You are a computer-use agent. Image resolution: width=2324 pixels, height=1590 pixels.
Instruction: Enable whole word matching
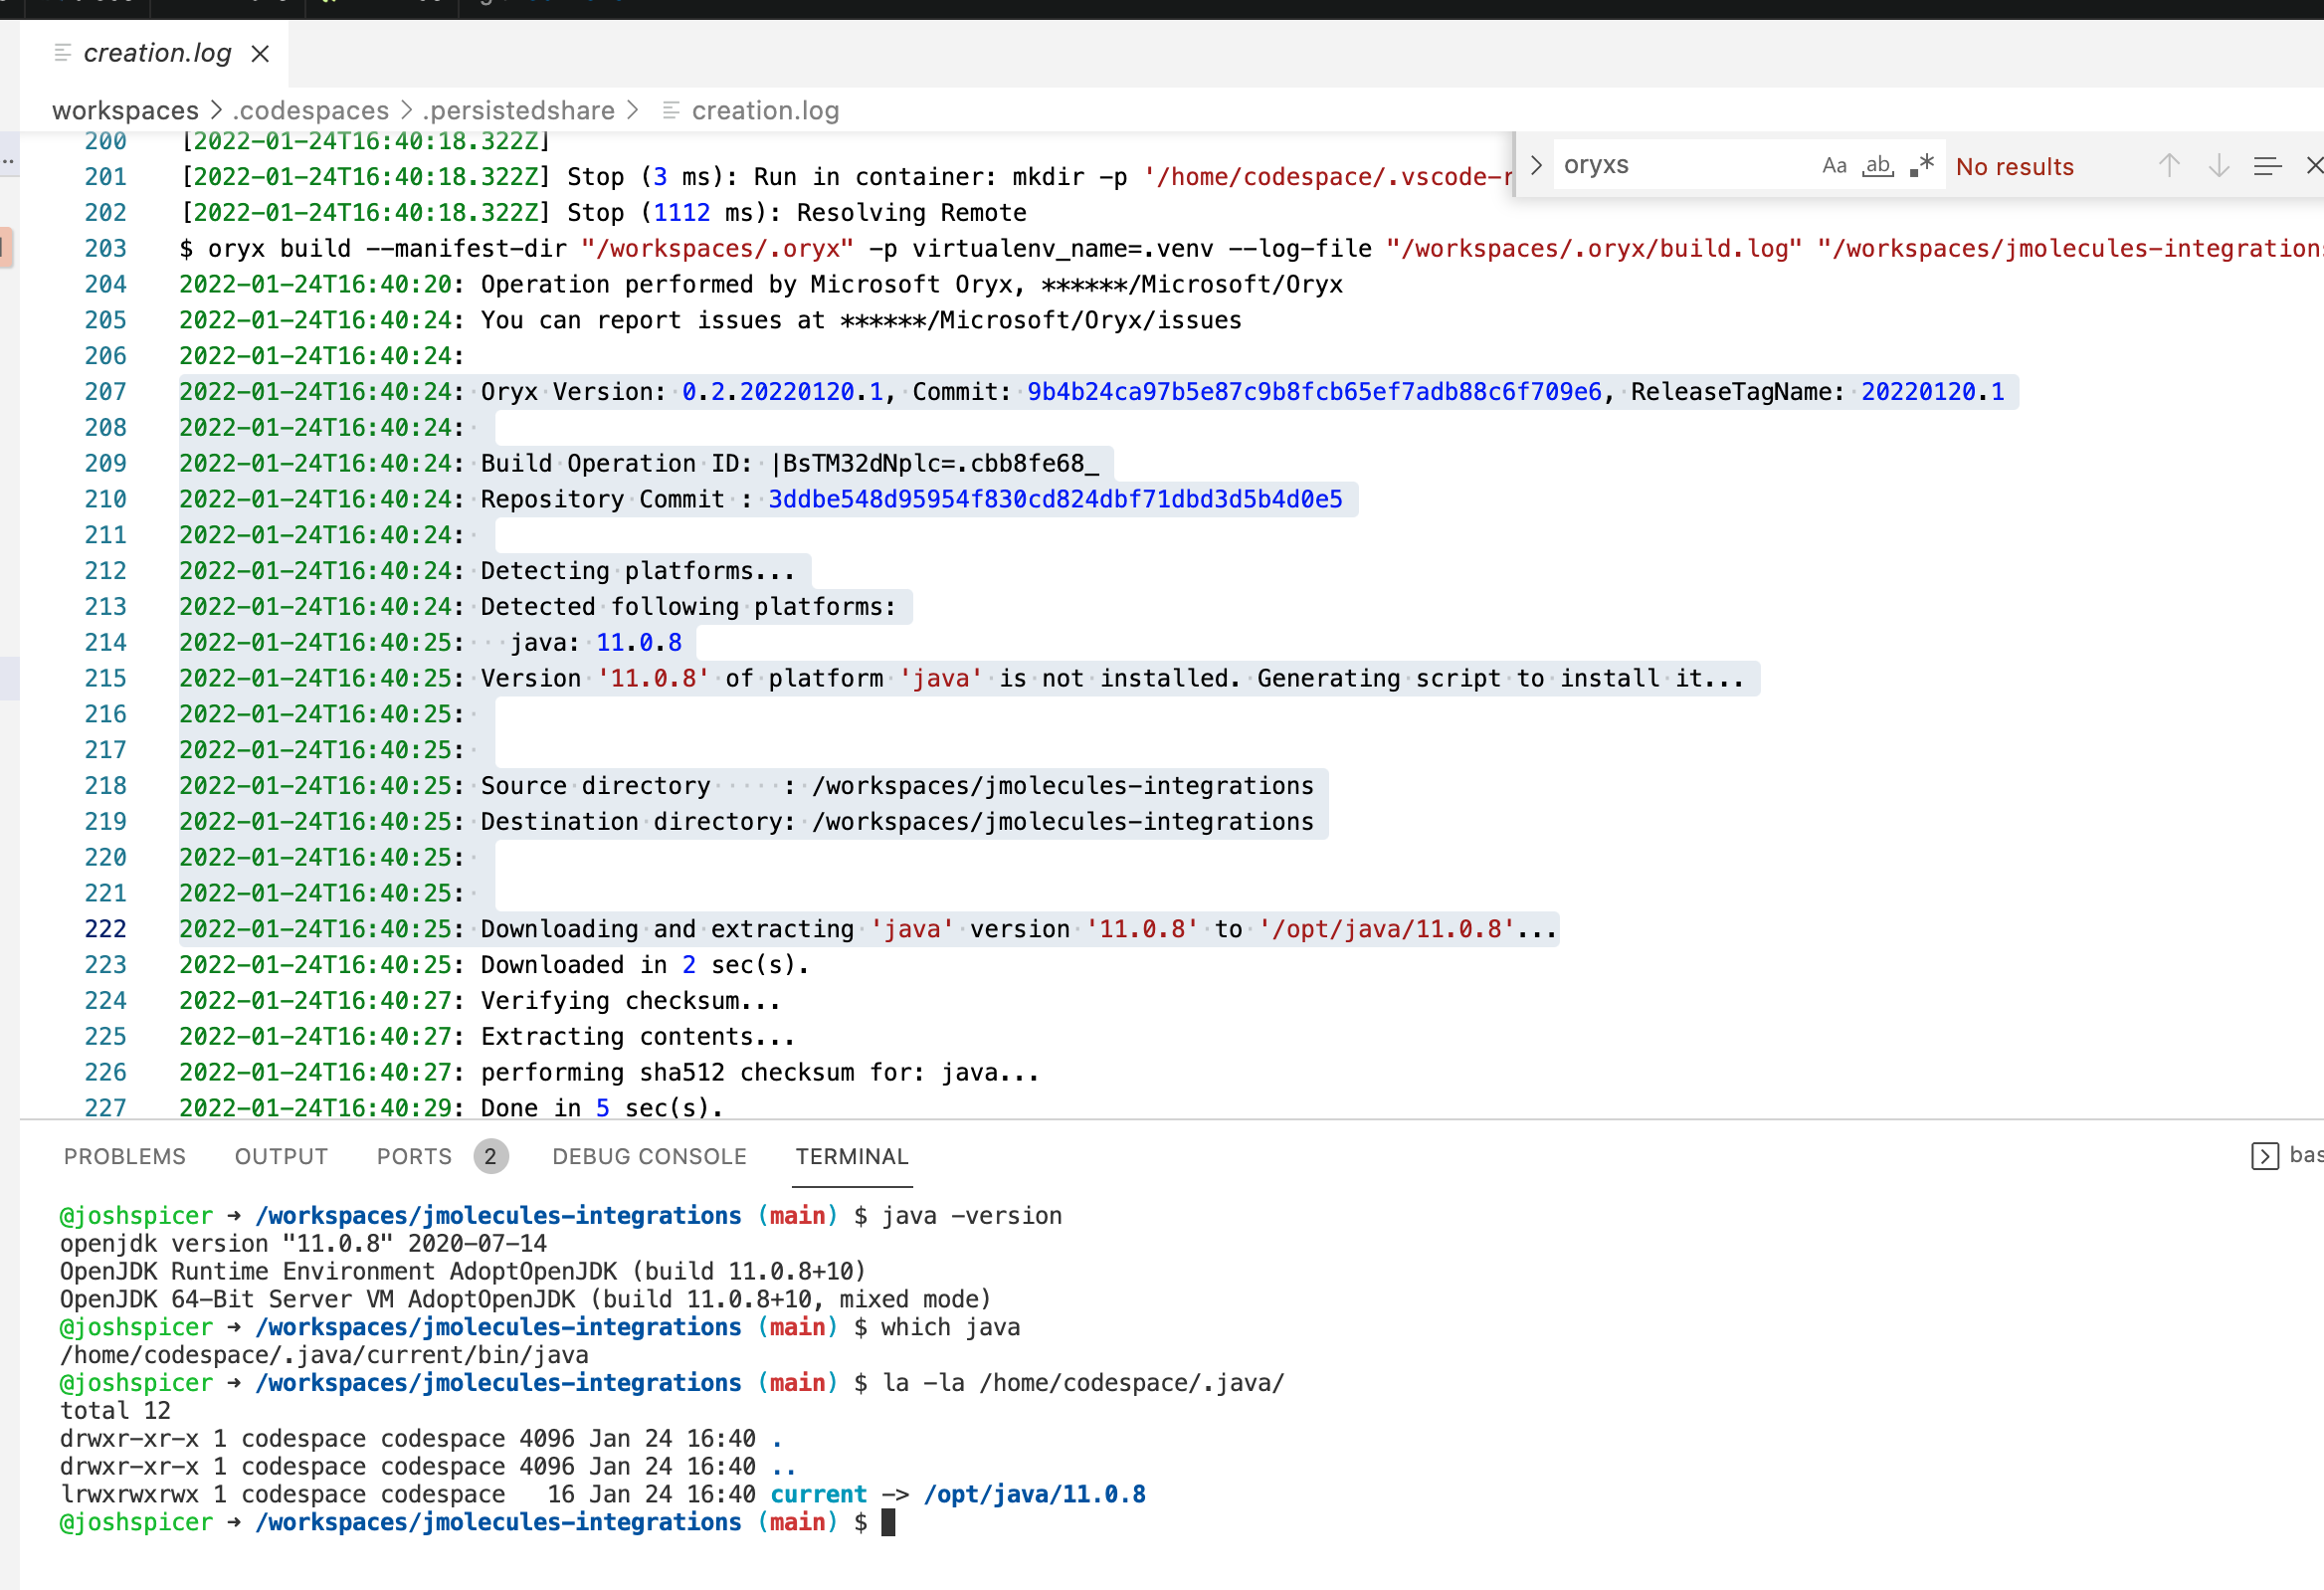1876,165
